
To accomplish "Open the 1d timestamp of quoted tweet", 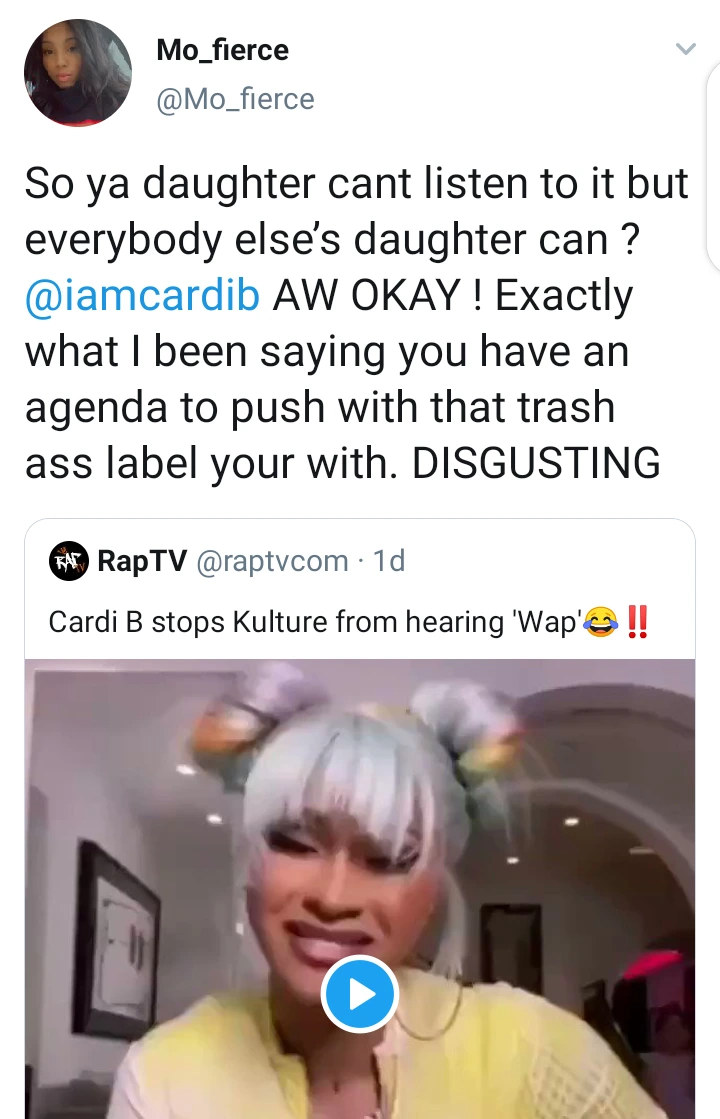I will [390, 561].
